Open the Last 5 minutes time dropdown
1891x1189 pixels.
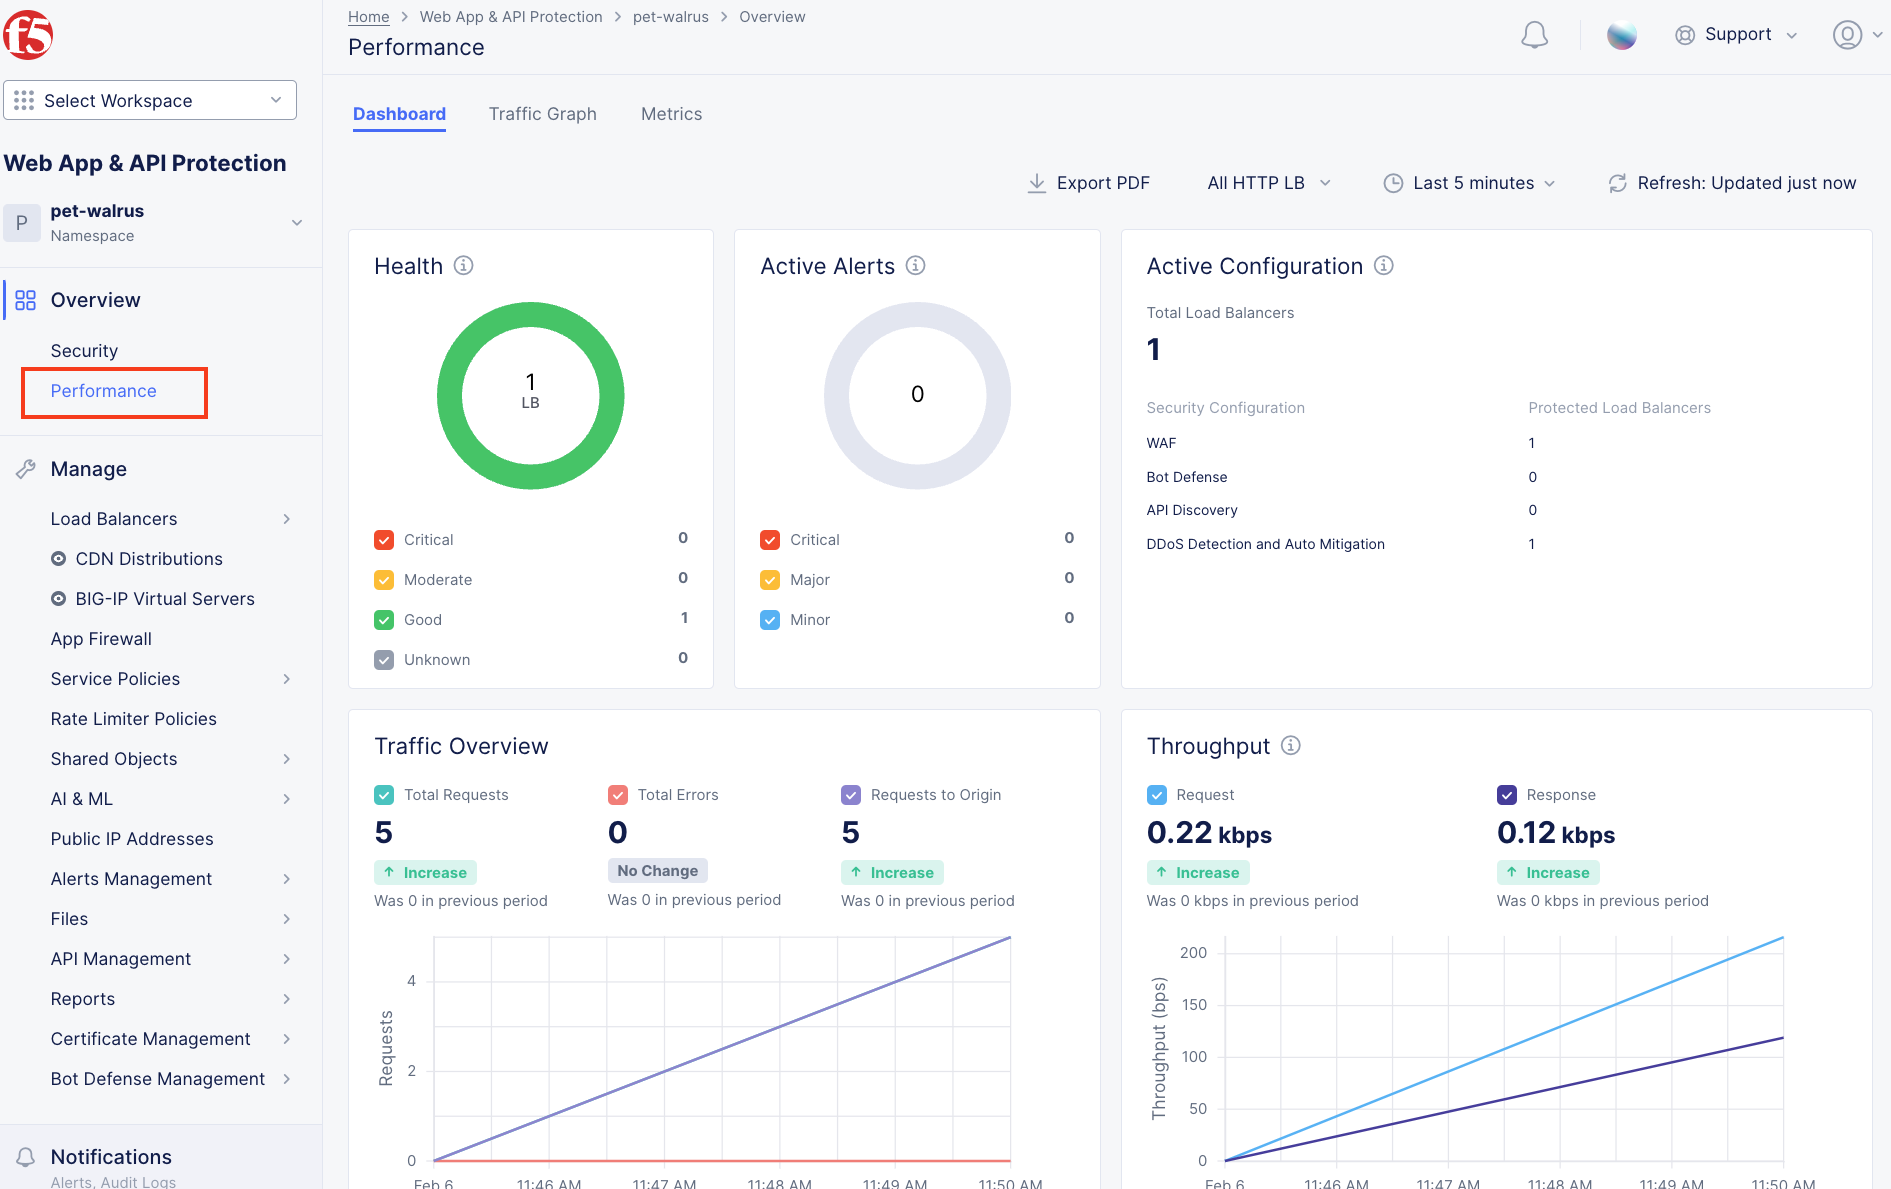click(1470, 183)
